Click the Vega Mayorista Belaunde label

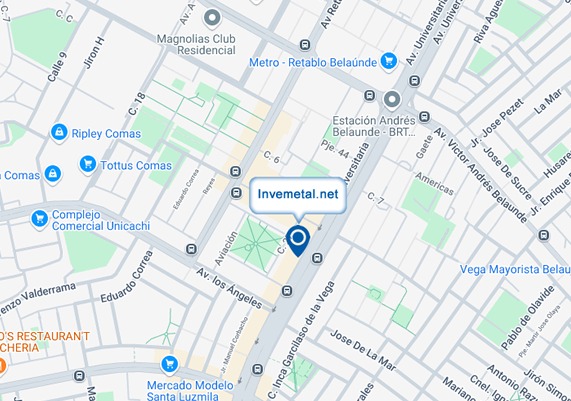tap(515, 270)
